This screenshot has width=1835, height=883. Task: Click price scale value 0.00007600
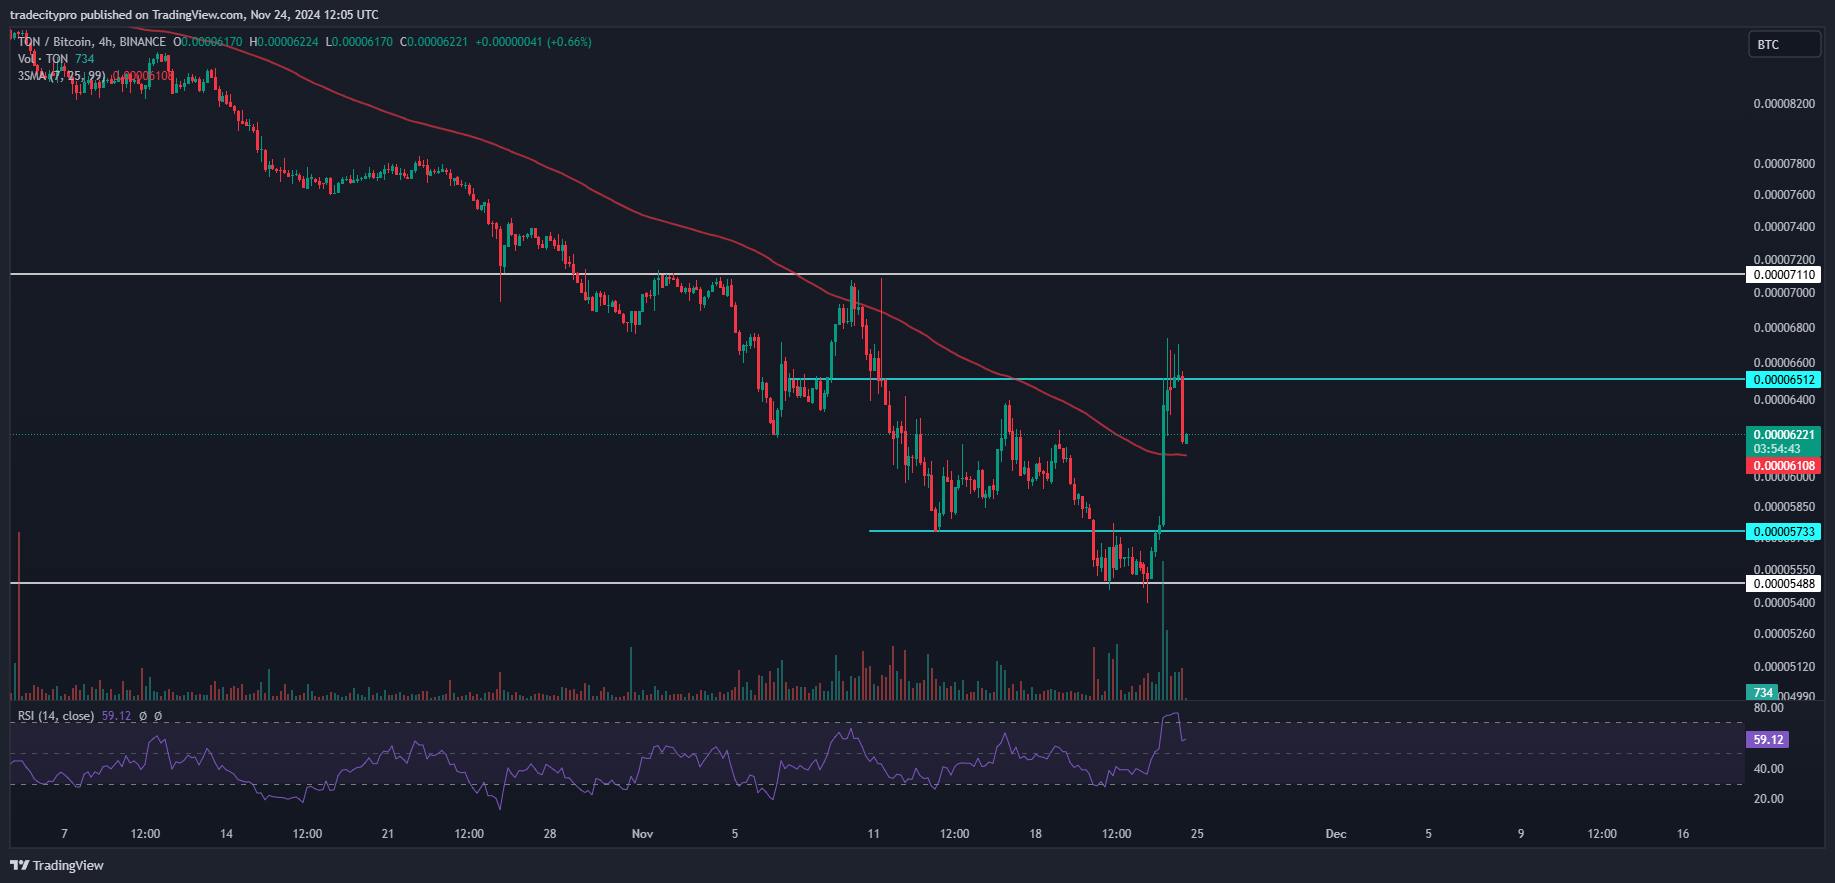(1784, 195)
